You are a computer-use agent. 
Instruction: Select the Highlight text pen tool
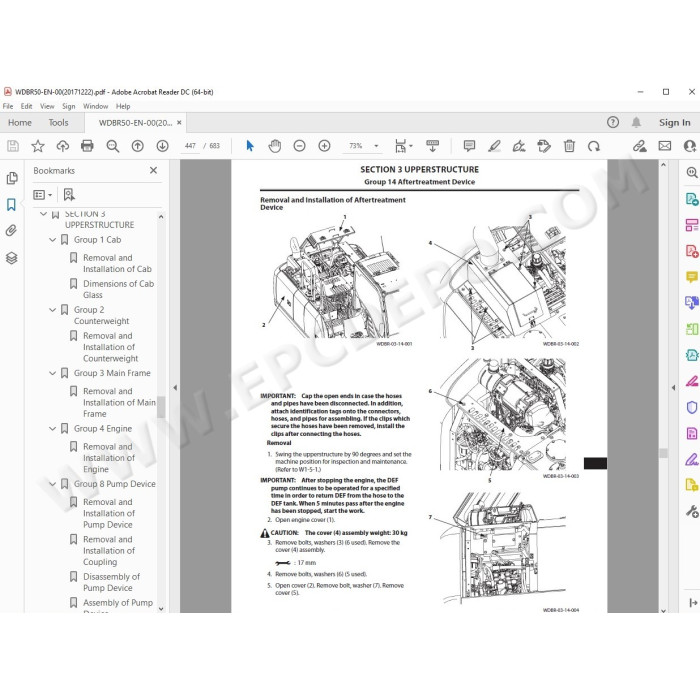point(494,146)
